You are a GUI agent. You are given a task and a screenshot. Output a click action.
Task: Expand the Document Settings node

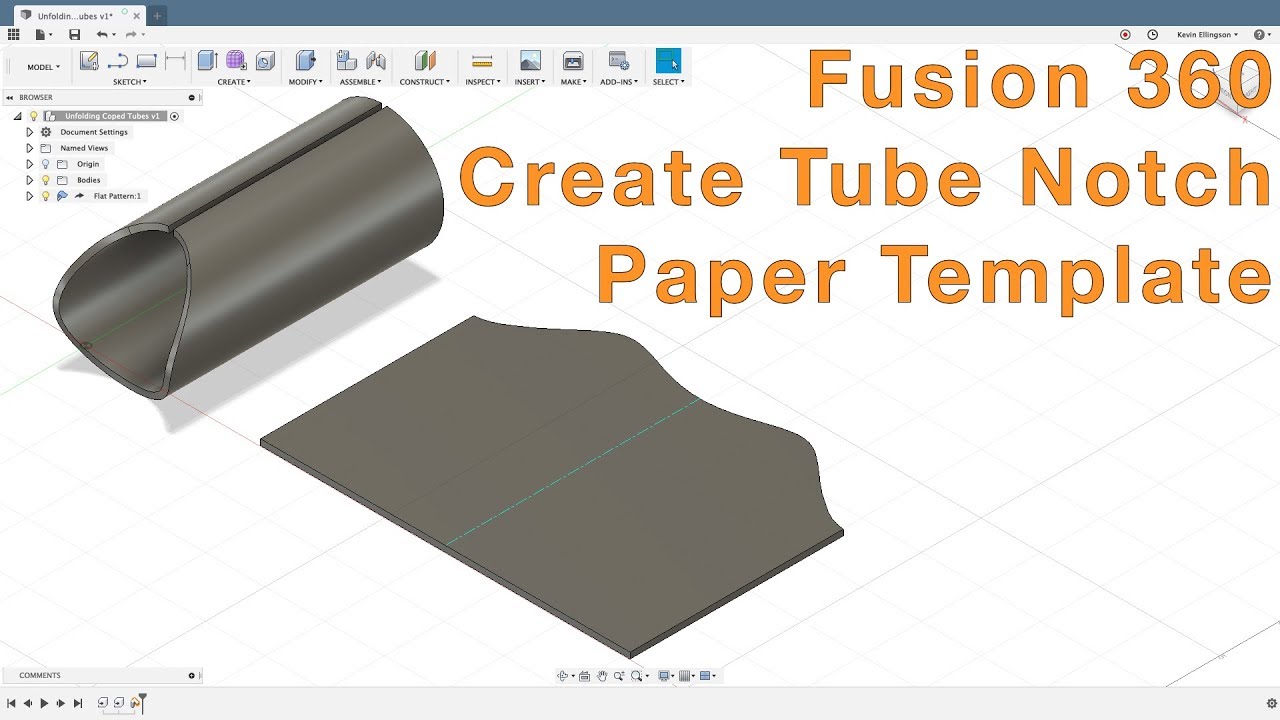(x=29, y=132)
